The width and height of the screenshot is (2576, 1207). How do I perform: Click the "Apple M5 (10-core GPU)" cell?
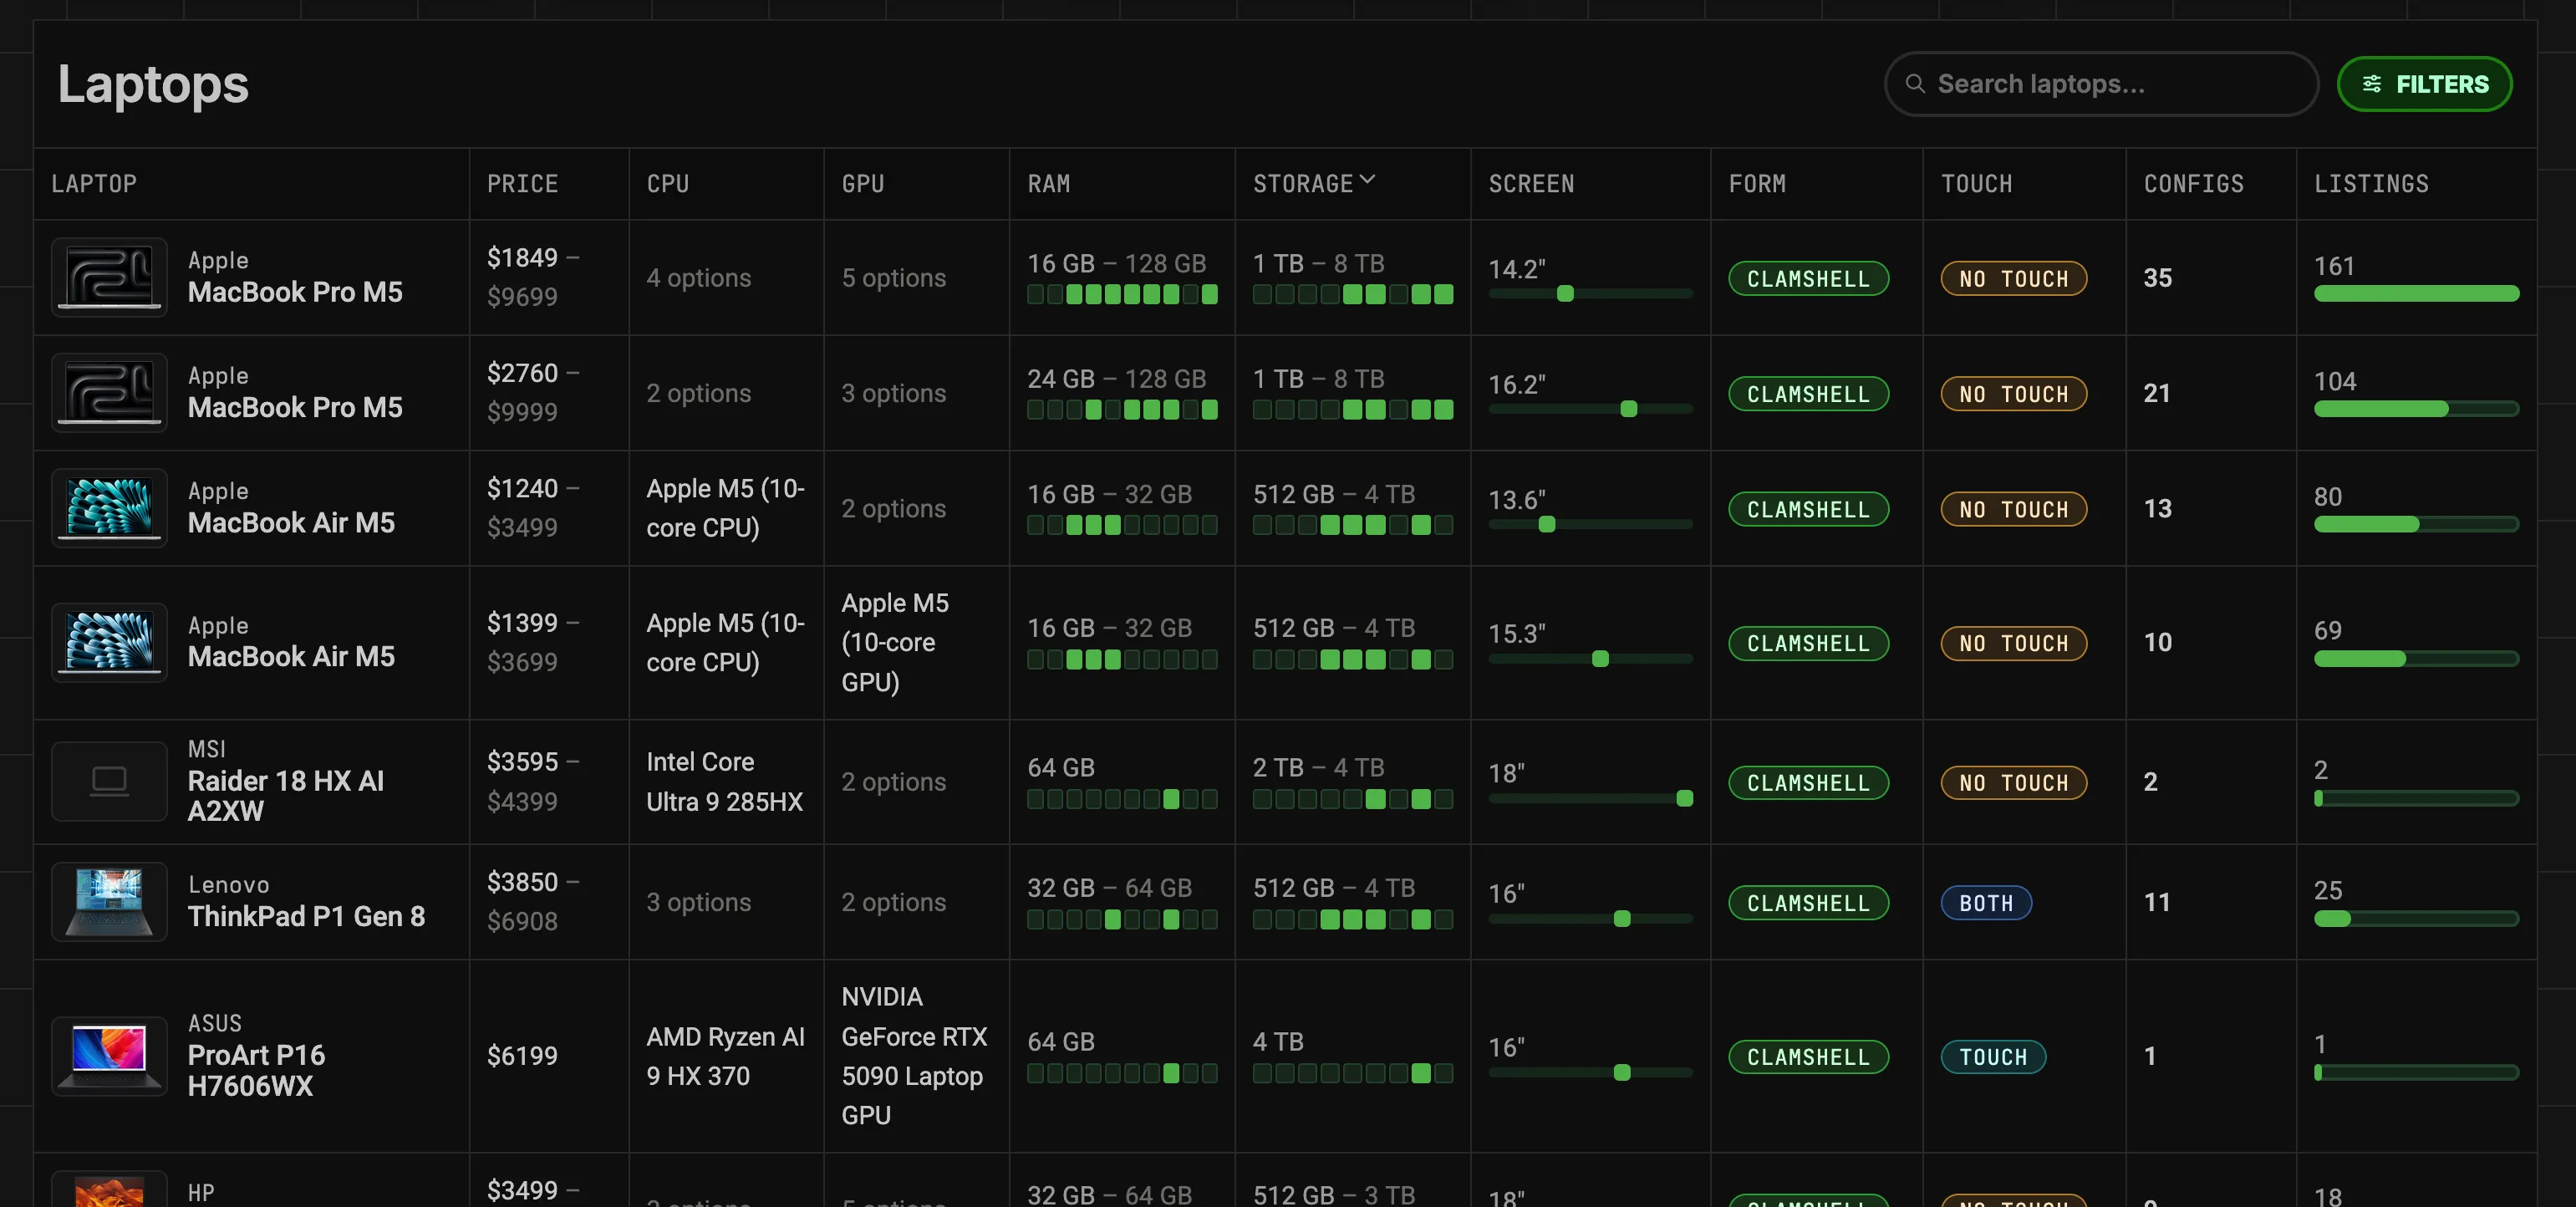coord(895,642)
